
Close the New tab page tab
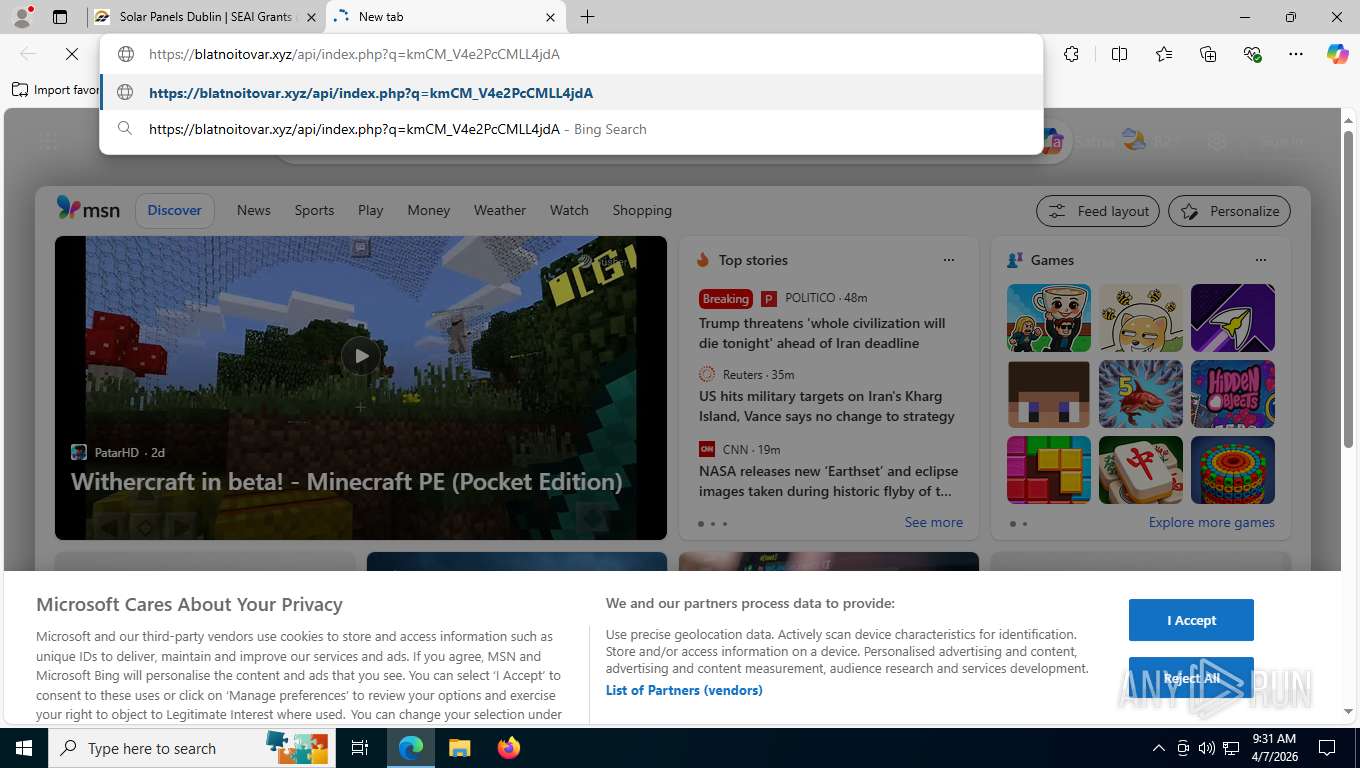[x=550, y=17]
